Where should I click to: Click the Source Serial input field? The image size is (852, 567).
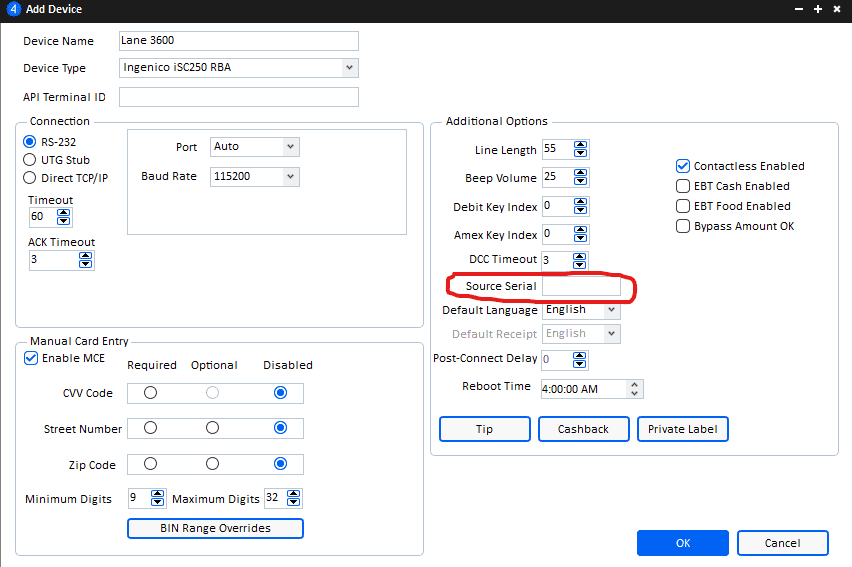(x=580, y=286)
